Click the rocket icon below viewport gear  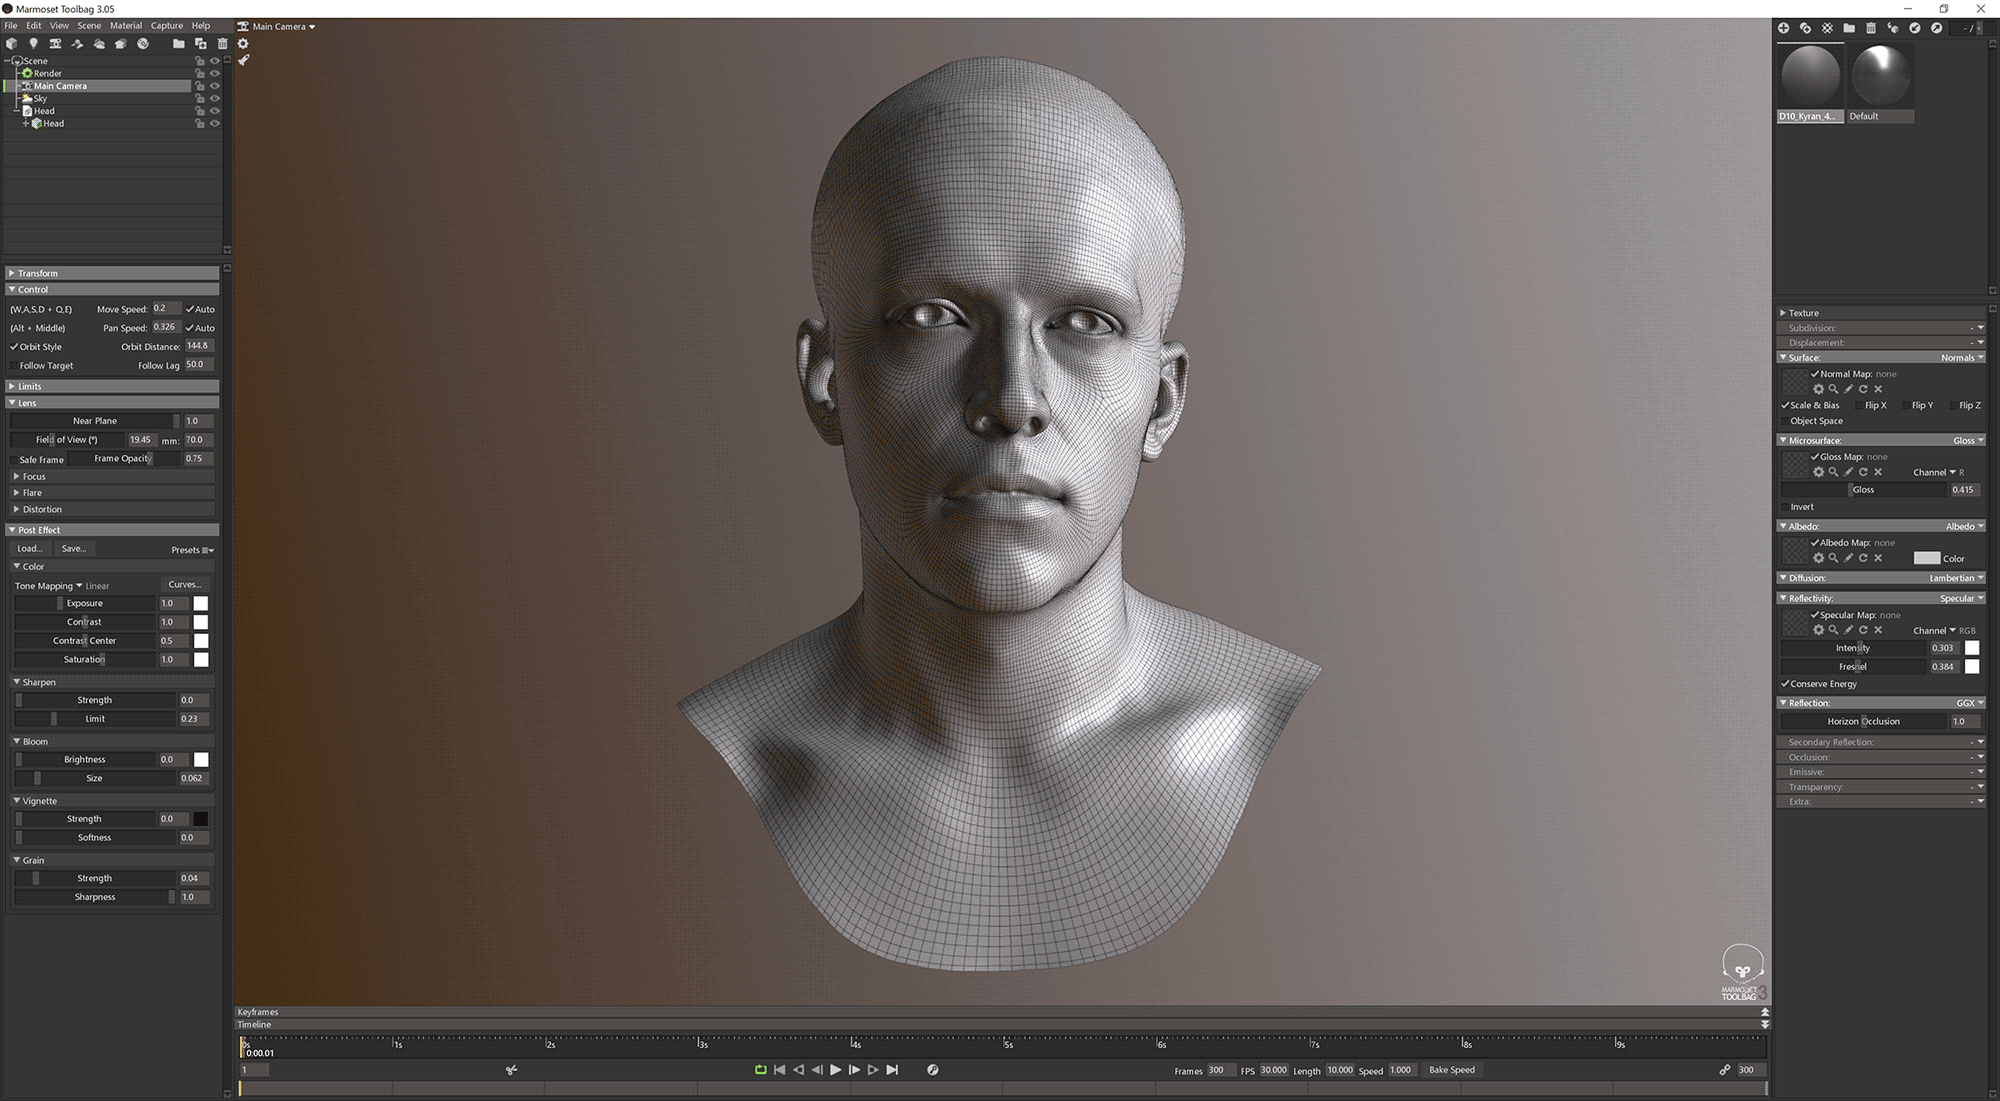[243, 60]
